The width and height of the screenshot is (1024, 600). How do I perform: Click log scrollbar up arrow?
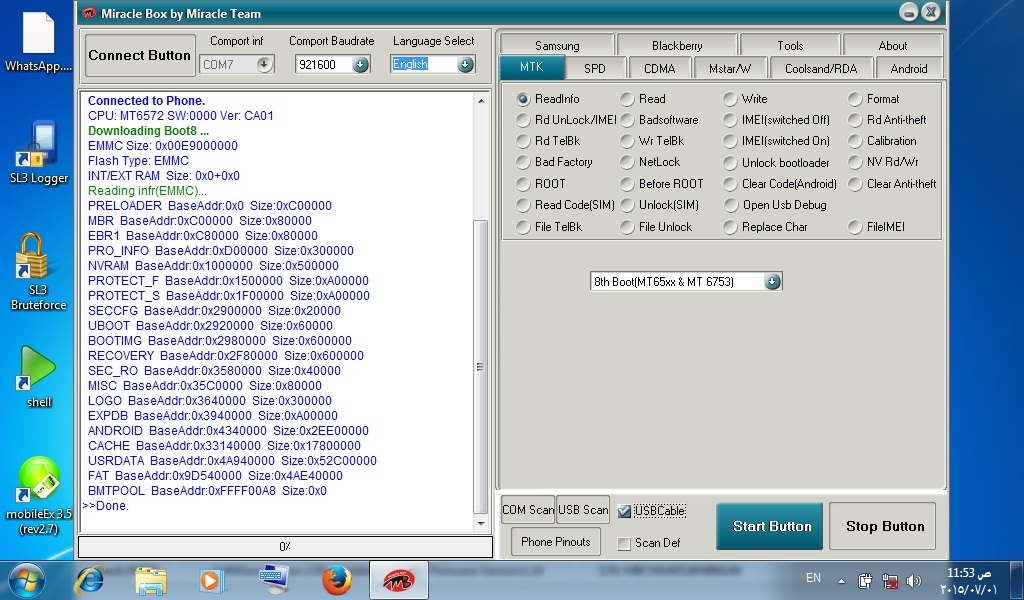481,101
